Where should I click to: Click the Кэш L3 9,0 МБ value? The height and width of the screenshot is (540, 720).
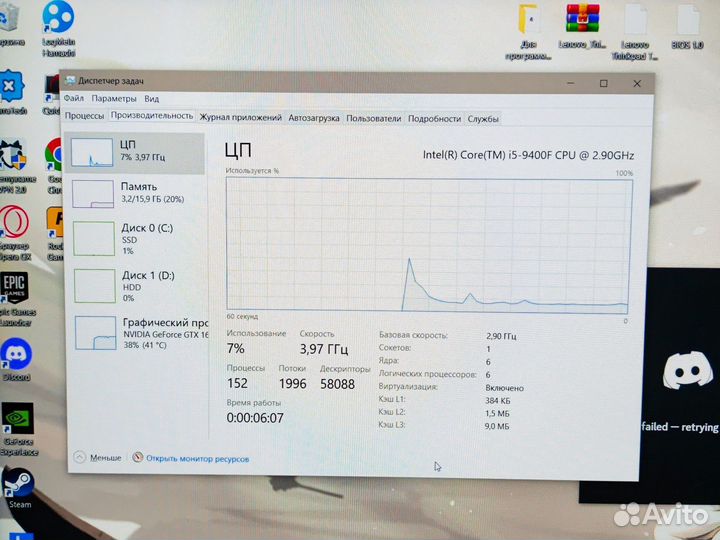tap(497, 426)
